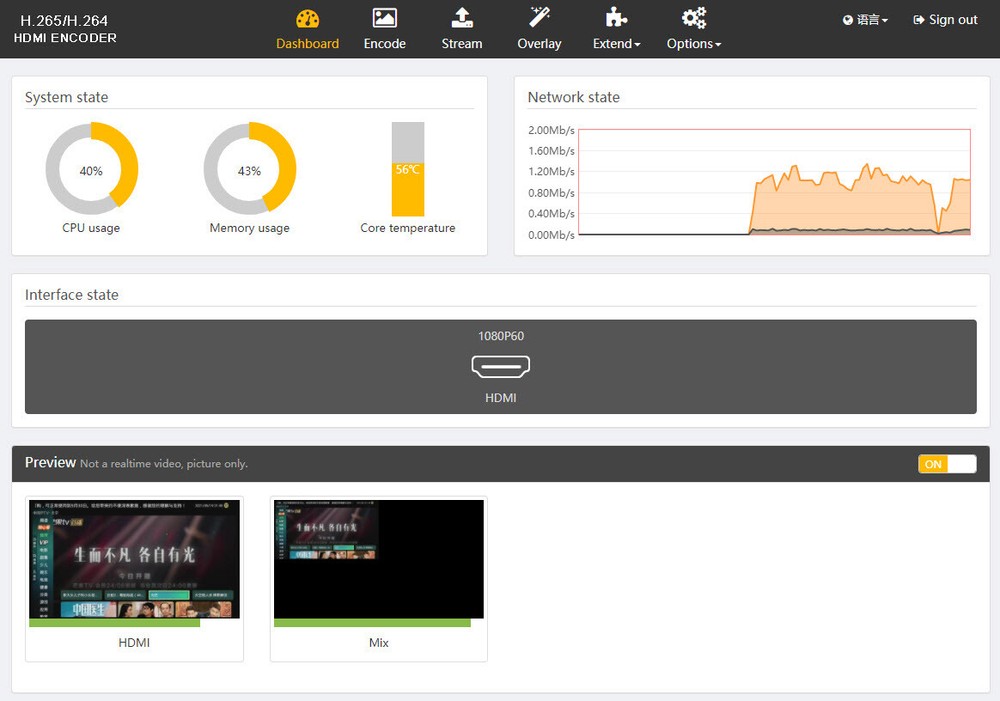Viewport: 1000px width, 701px height.
Task: Open the Encode picture icon
Action: pos(385,18)
